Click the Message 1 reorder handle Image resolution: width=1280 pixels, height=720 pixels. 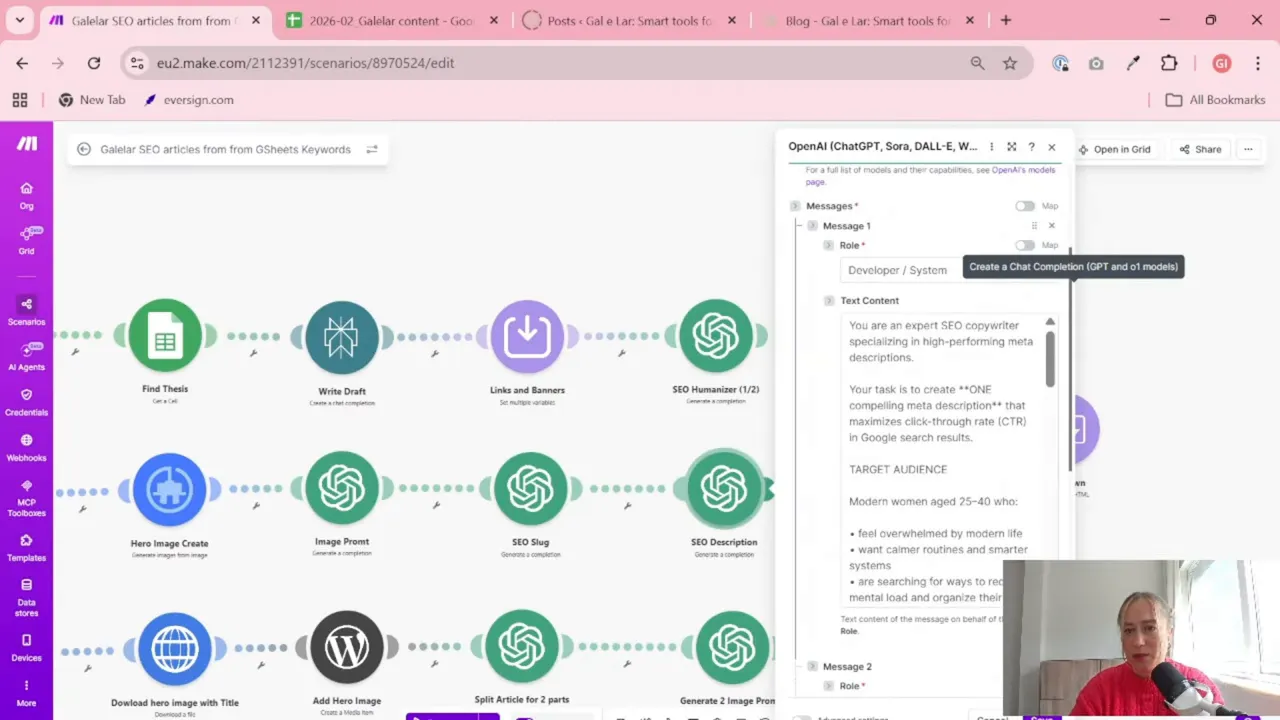click(x=1034, y=226)
